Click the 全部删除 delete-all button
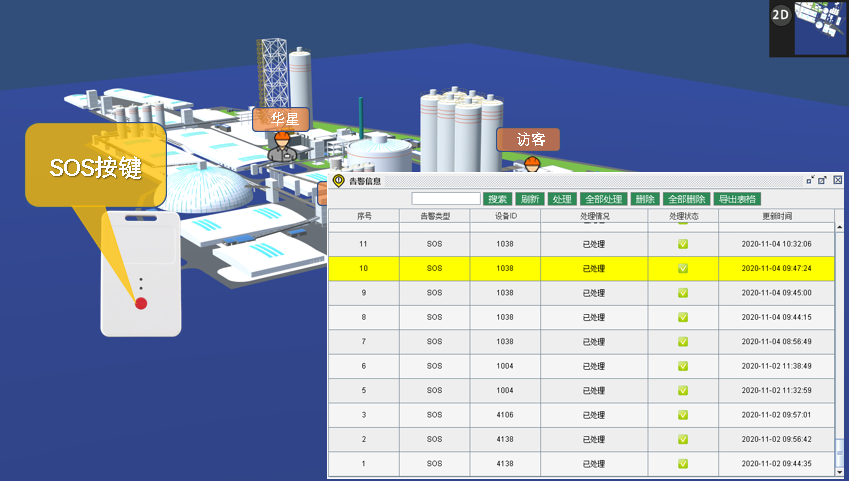This screenshot has height=481, width=850. click(686, 199)
